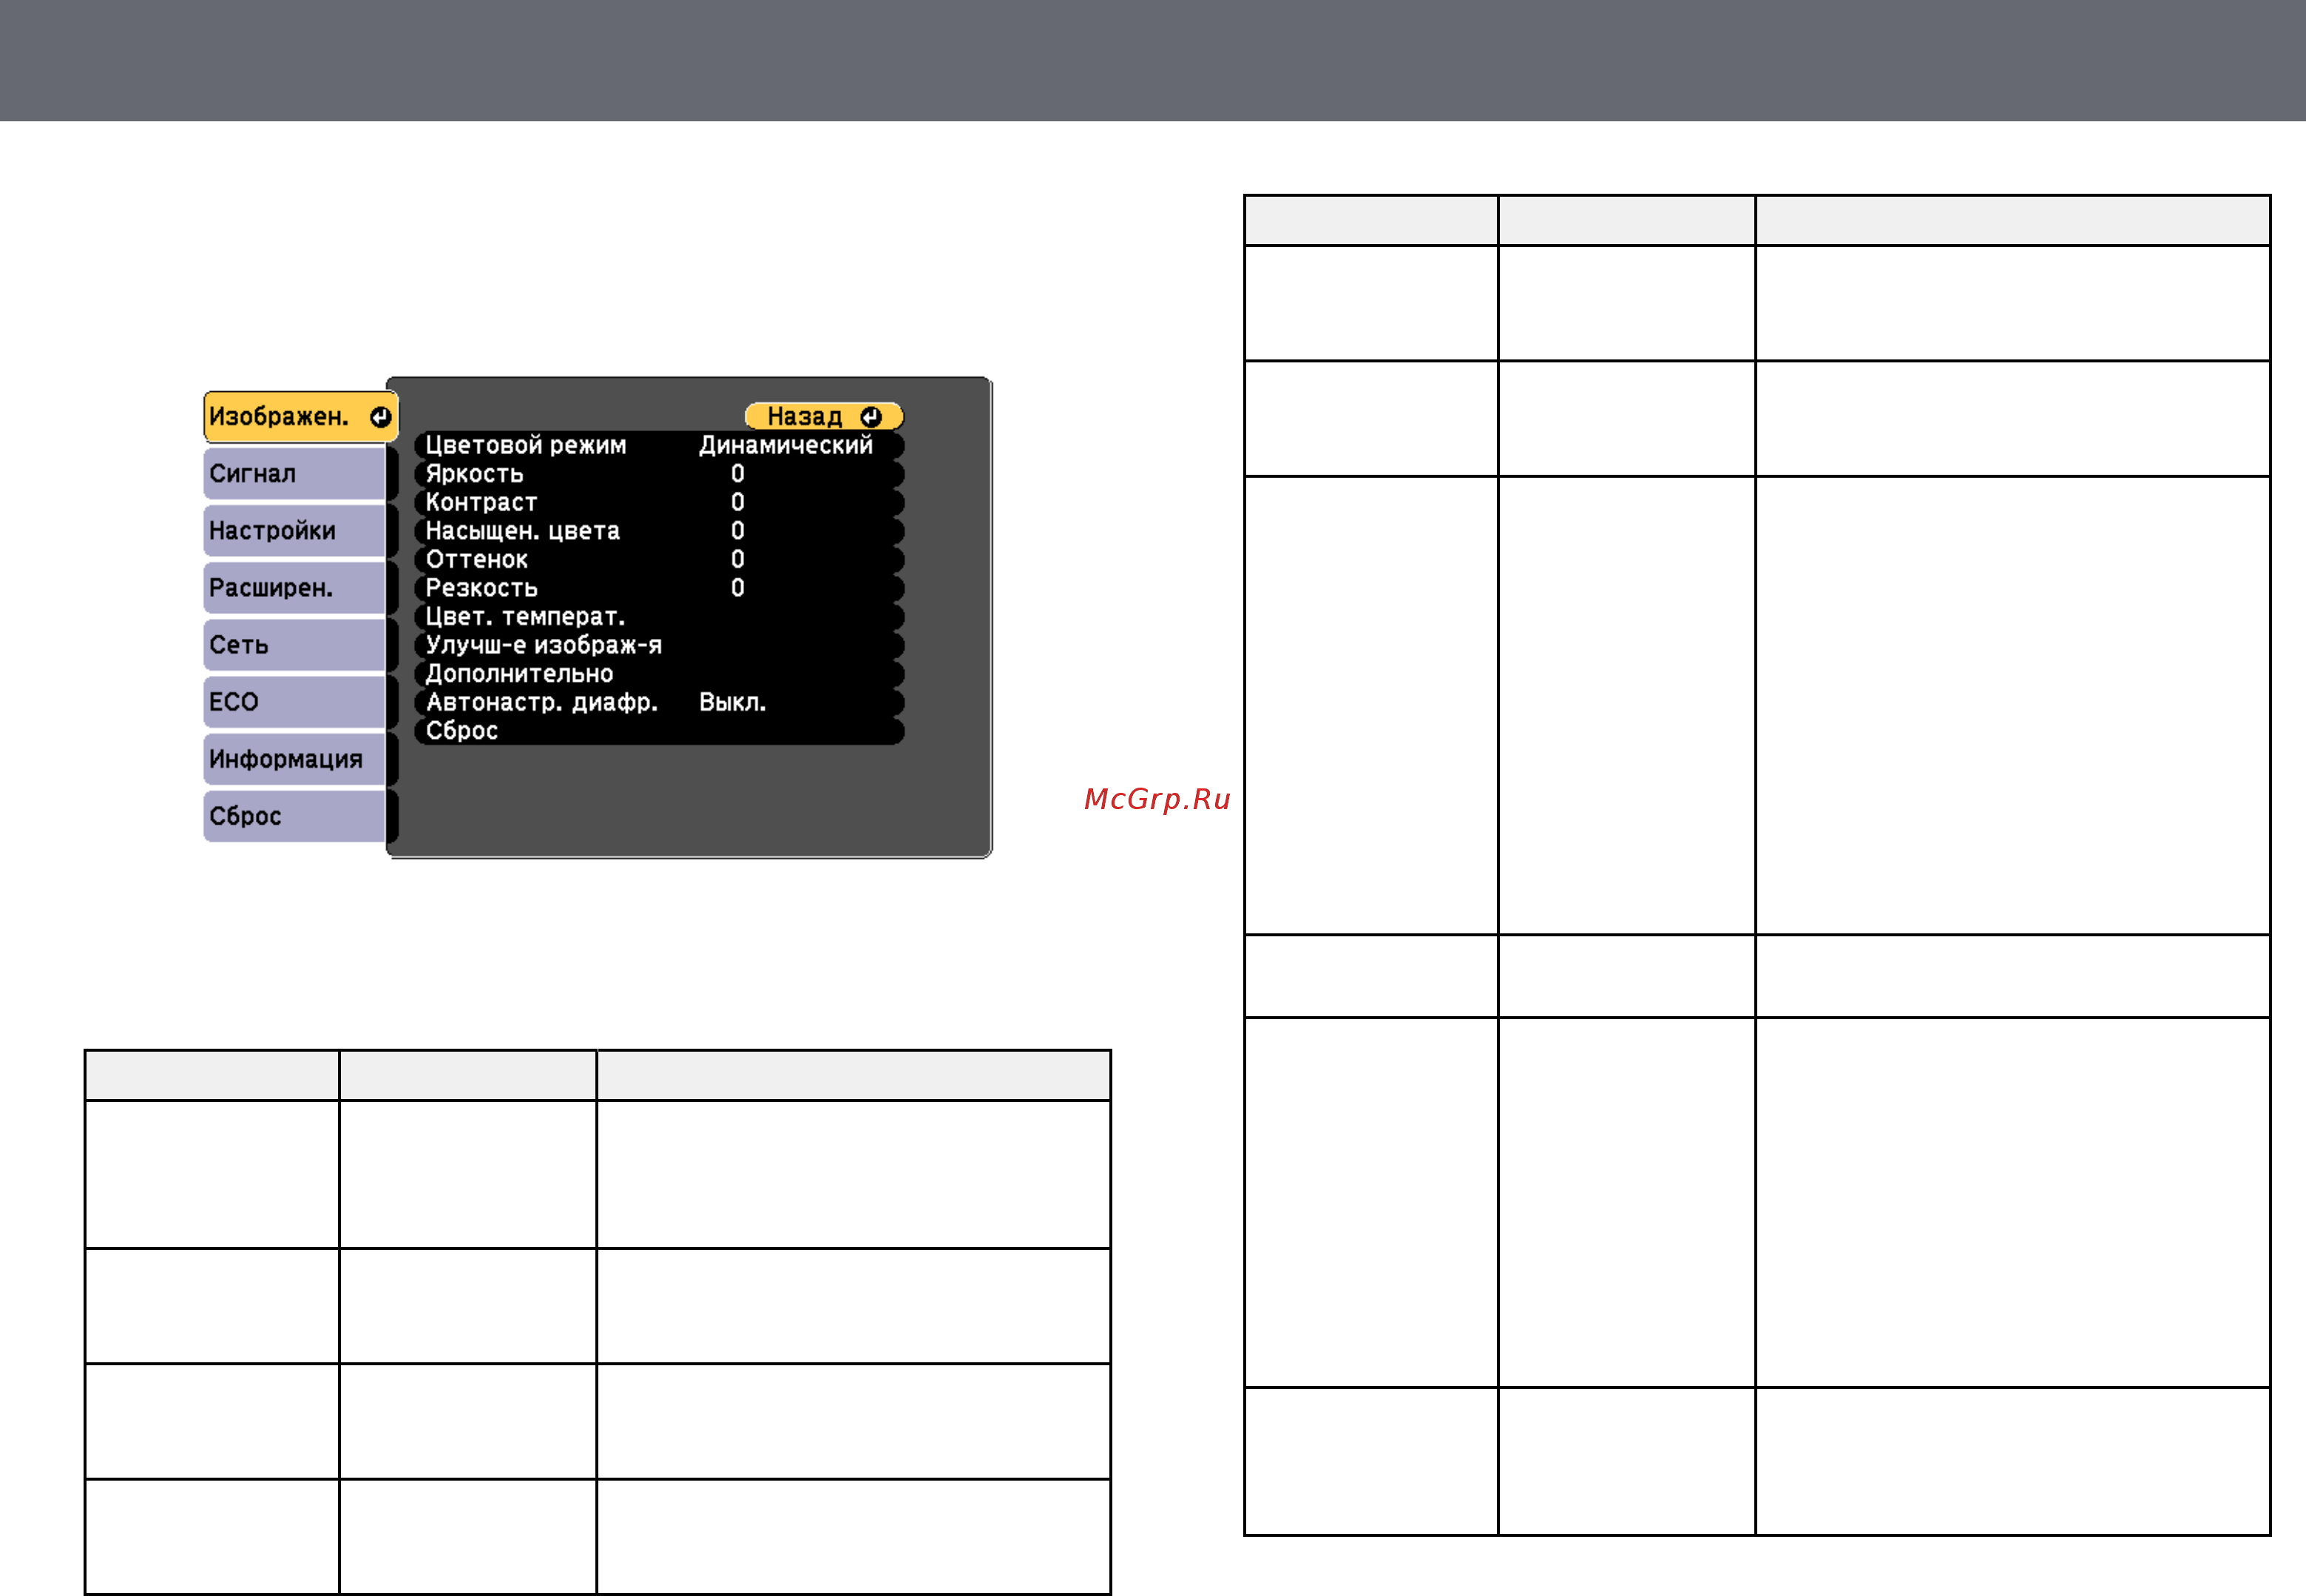2306x1596 pixels.
Task: Open the Настройки menu tab
Action: tap(295, 530)
